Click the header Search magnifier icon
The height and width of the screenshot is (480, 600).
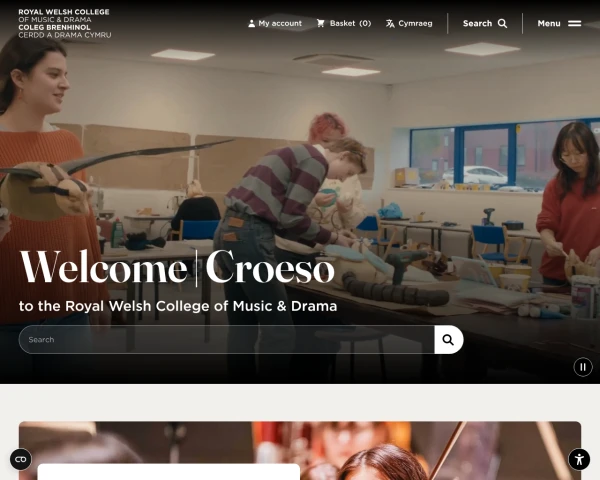click(502, 24)
